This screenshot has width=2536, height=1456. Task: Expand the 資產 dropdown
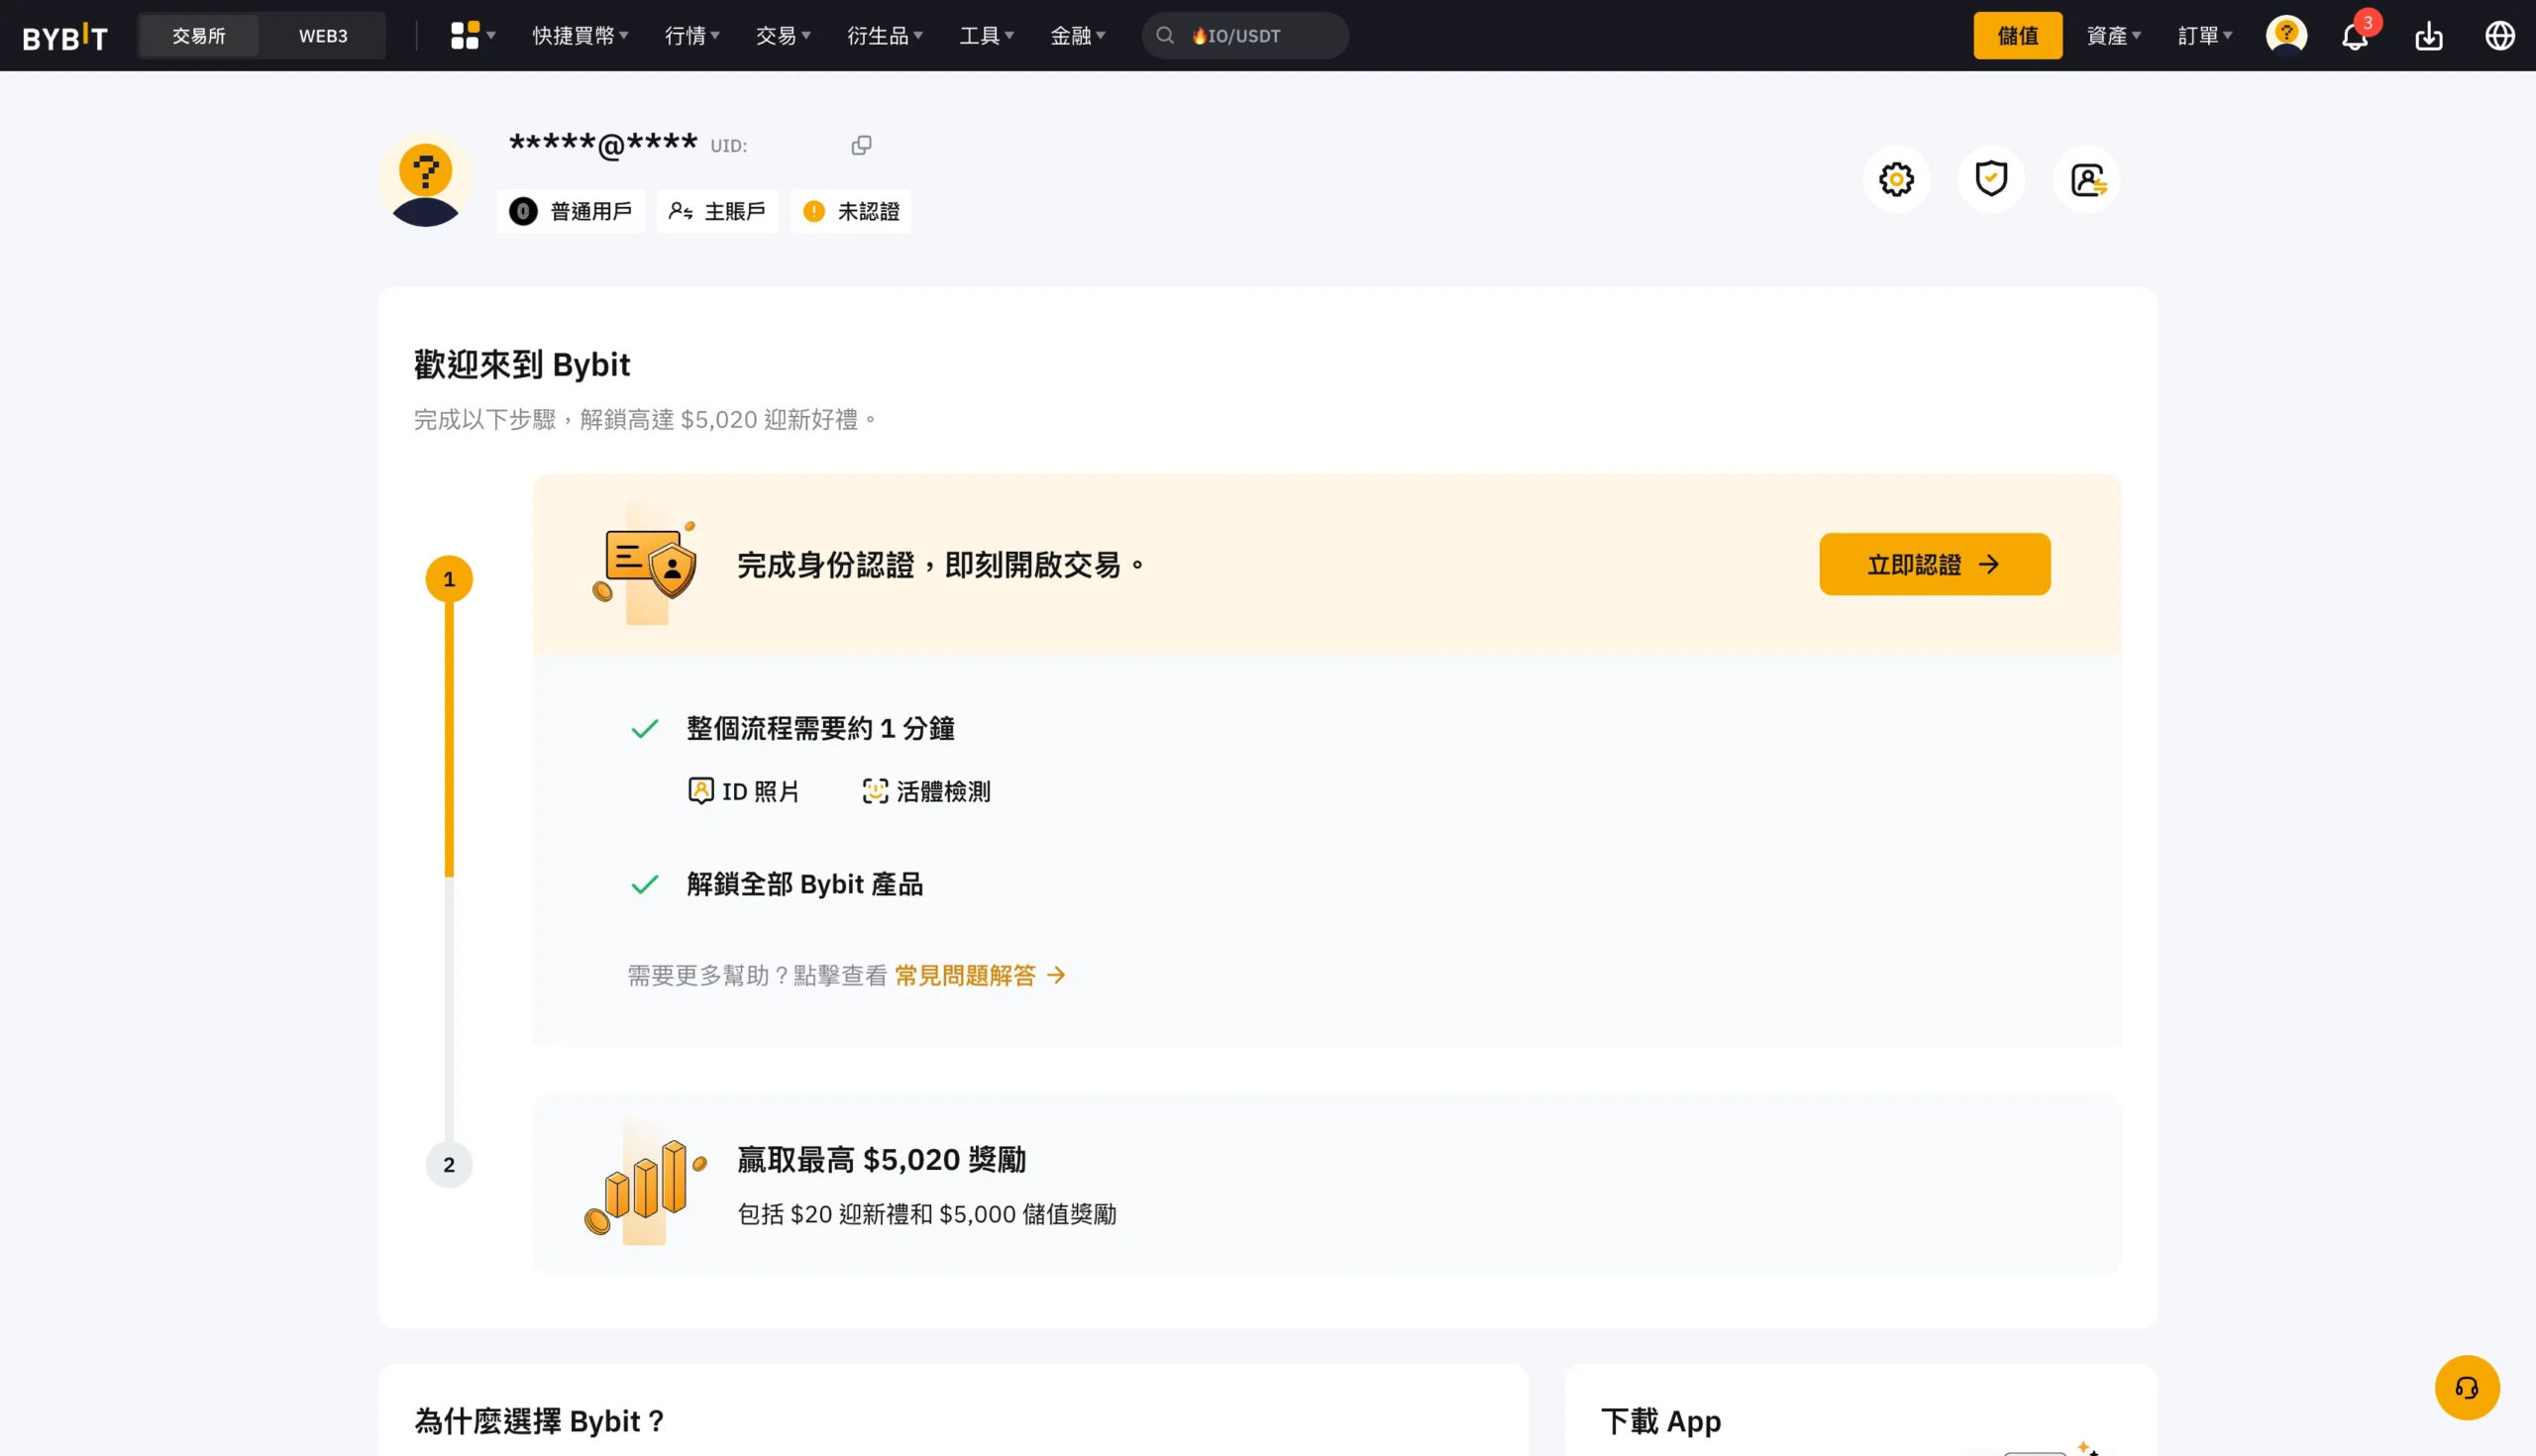pyautogui.click(x=2114, y=36)
